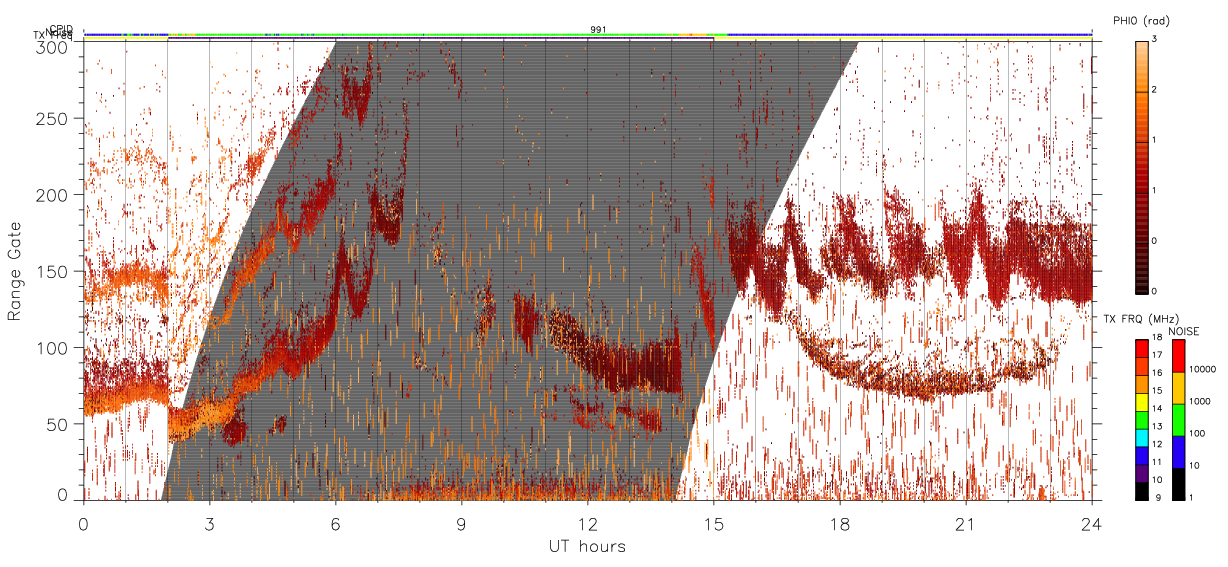Click the multicolored CPID/noise strip above the plot
This screenshot has width=1228, height=567.
tap(587, 36)
